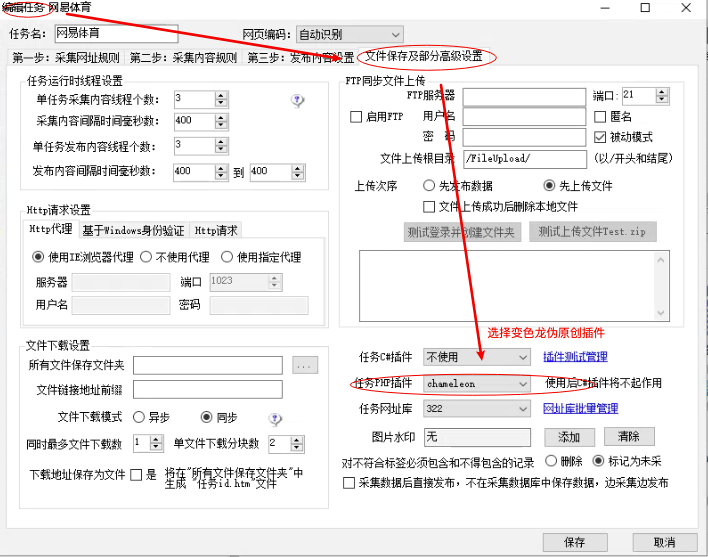Screen dimensions: 708x557
Task: Click the stepper for 单任务发布内容线程个数
Action: pos(220,145)
